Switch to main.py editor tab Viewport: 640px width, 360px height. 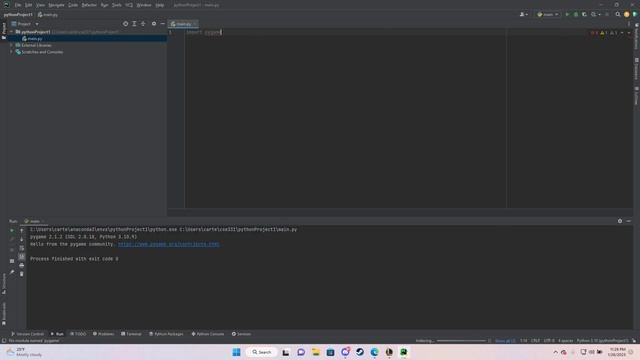[x=183, y=24]
